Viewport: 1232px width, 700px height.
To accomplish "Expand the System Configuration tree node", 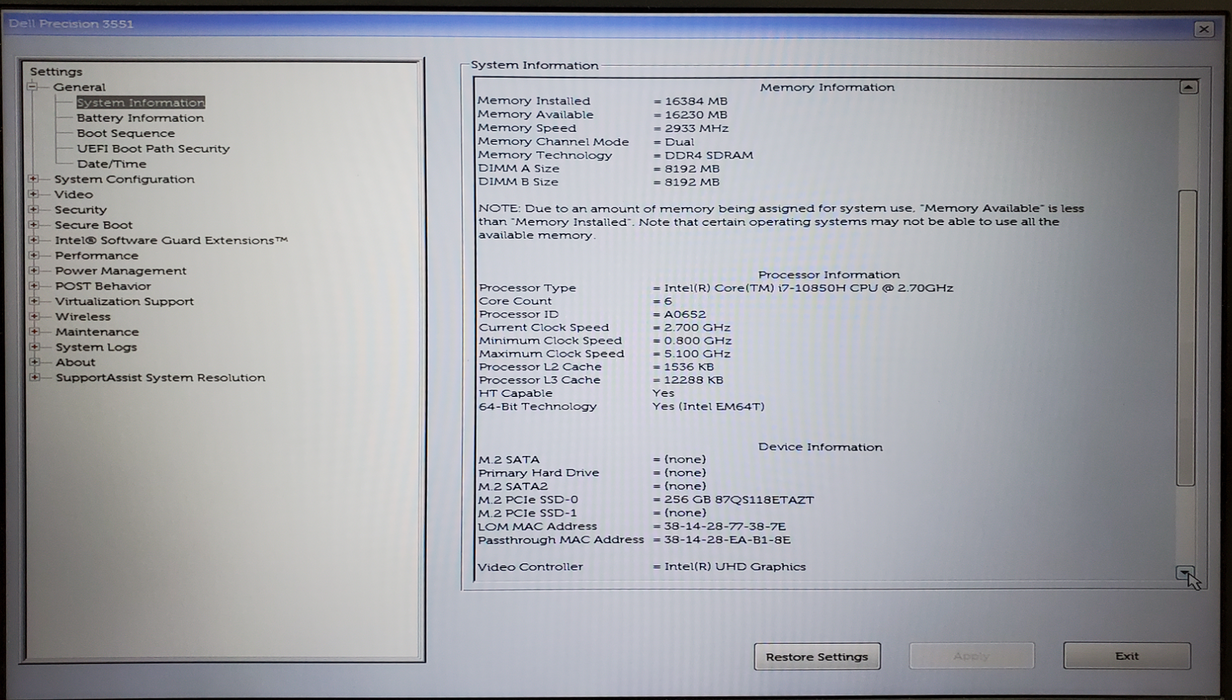I will [34, 180].
